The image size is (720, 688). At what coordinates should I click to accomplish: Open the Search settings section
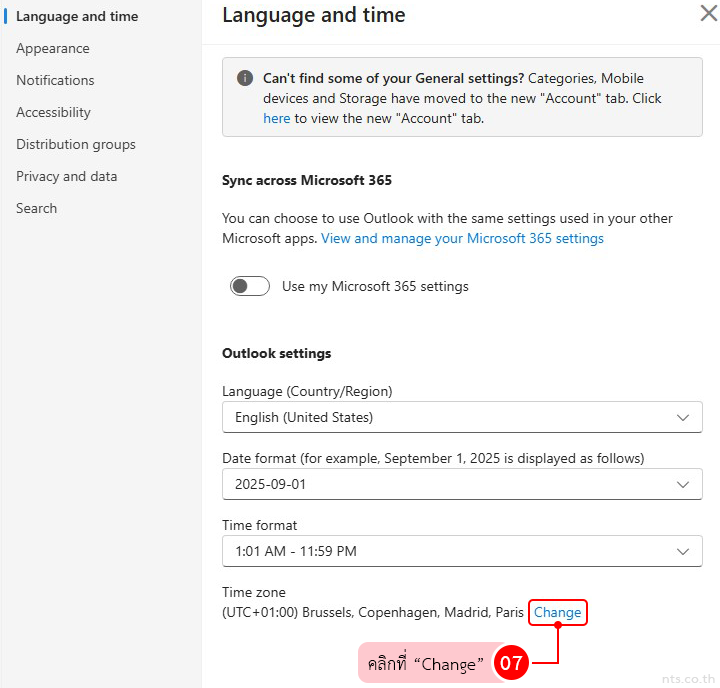tap(36, 208)
